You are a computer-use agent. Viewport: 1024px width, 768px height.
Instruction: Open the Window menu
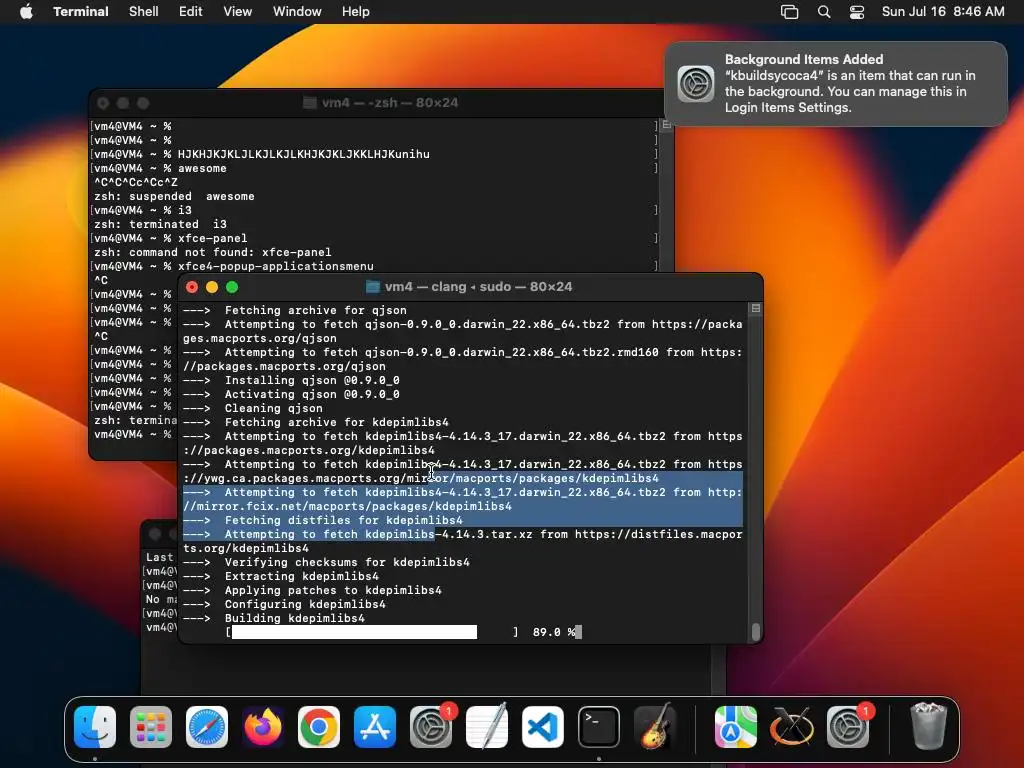click(297, 12)
